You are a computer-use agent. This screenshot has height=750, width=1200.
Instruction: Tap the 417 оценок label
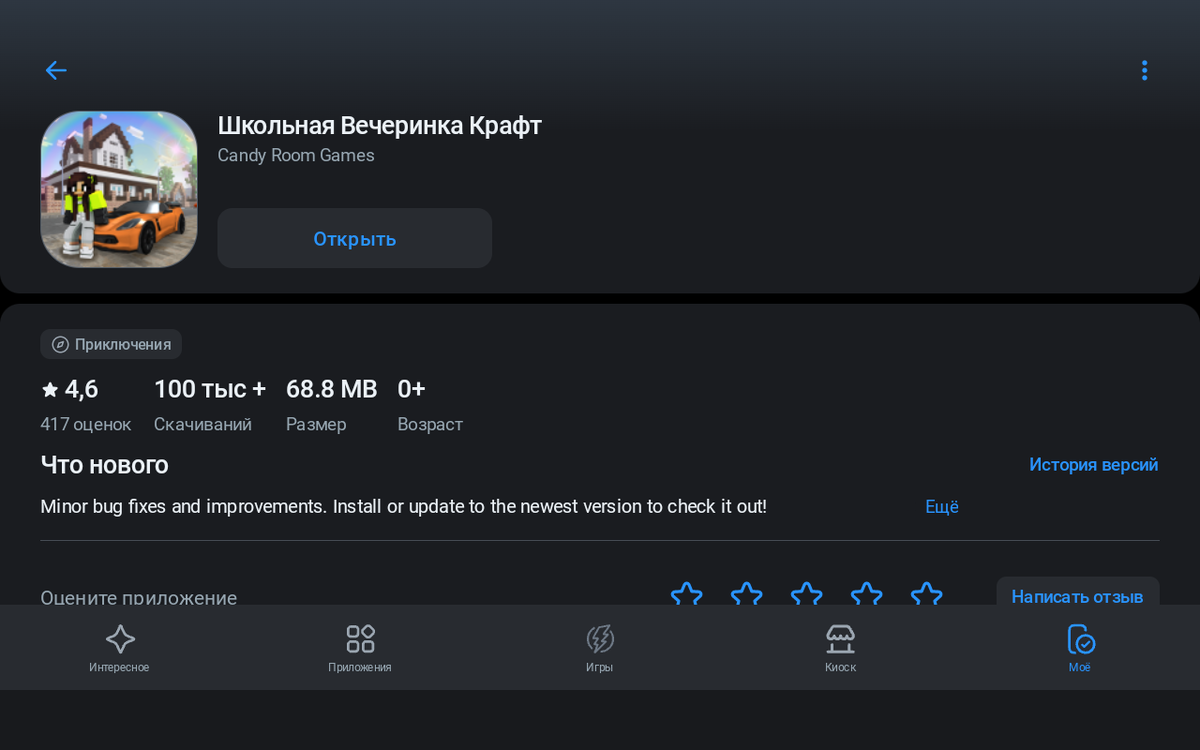click(x=86, y=424)
